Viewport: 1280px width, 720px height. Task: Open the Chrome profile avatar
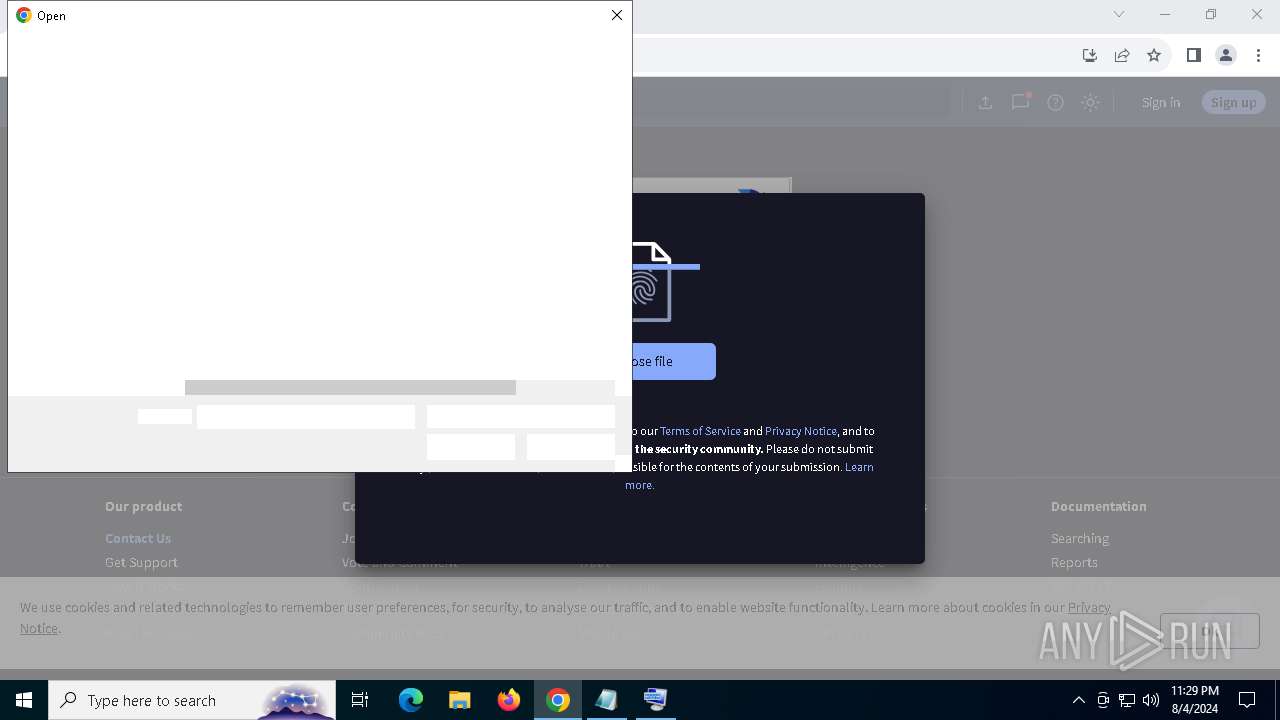(x=1226, y=55)
